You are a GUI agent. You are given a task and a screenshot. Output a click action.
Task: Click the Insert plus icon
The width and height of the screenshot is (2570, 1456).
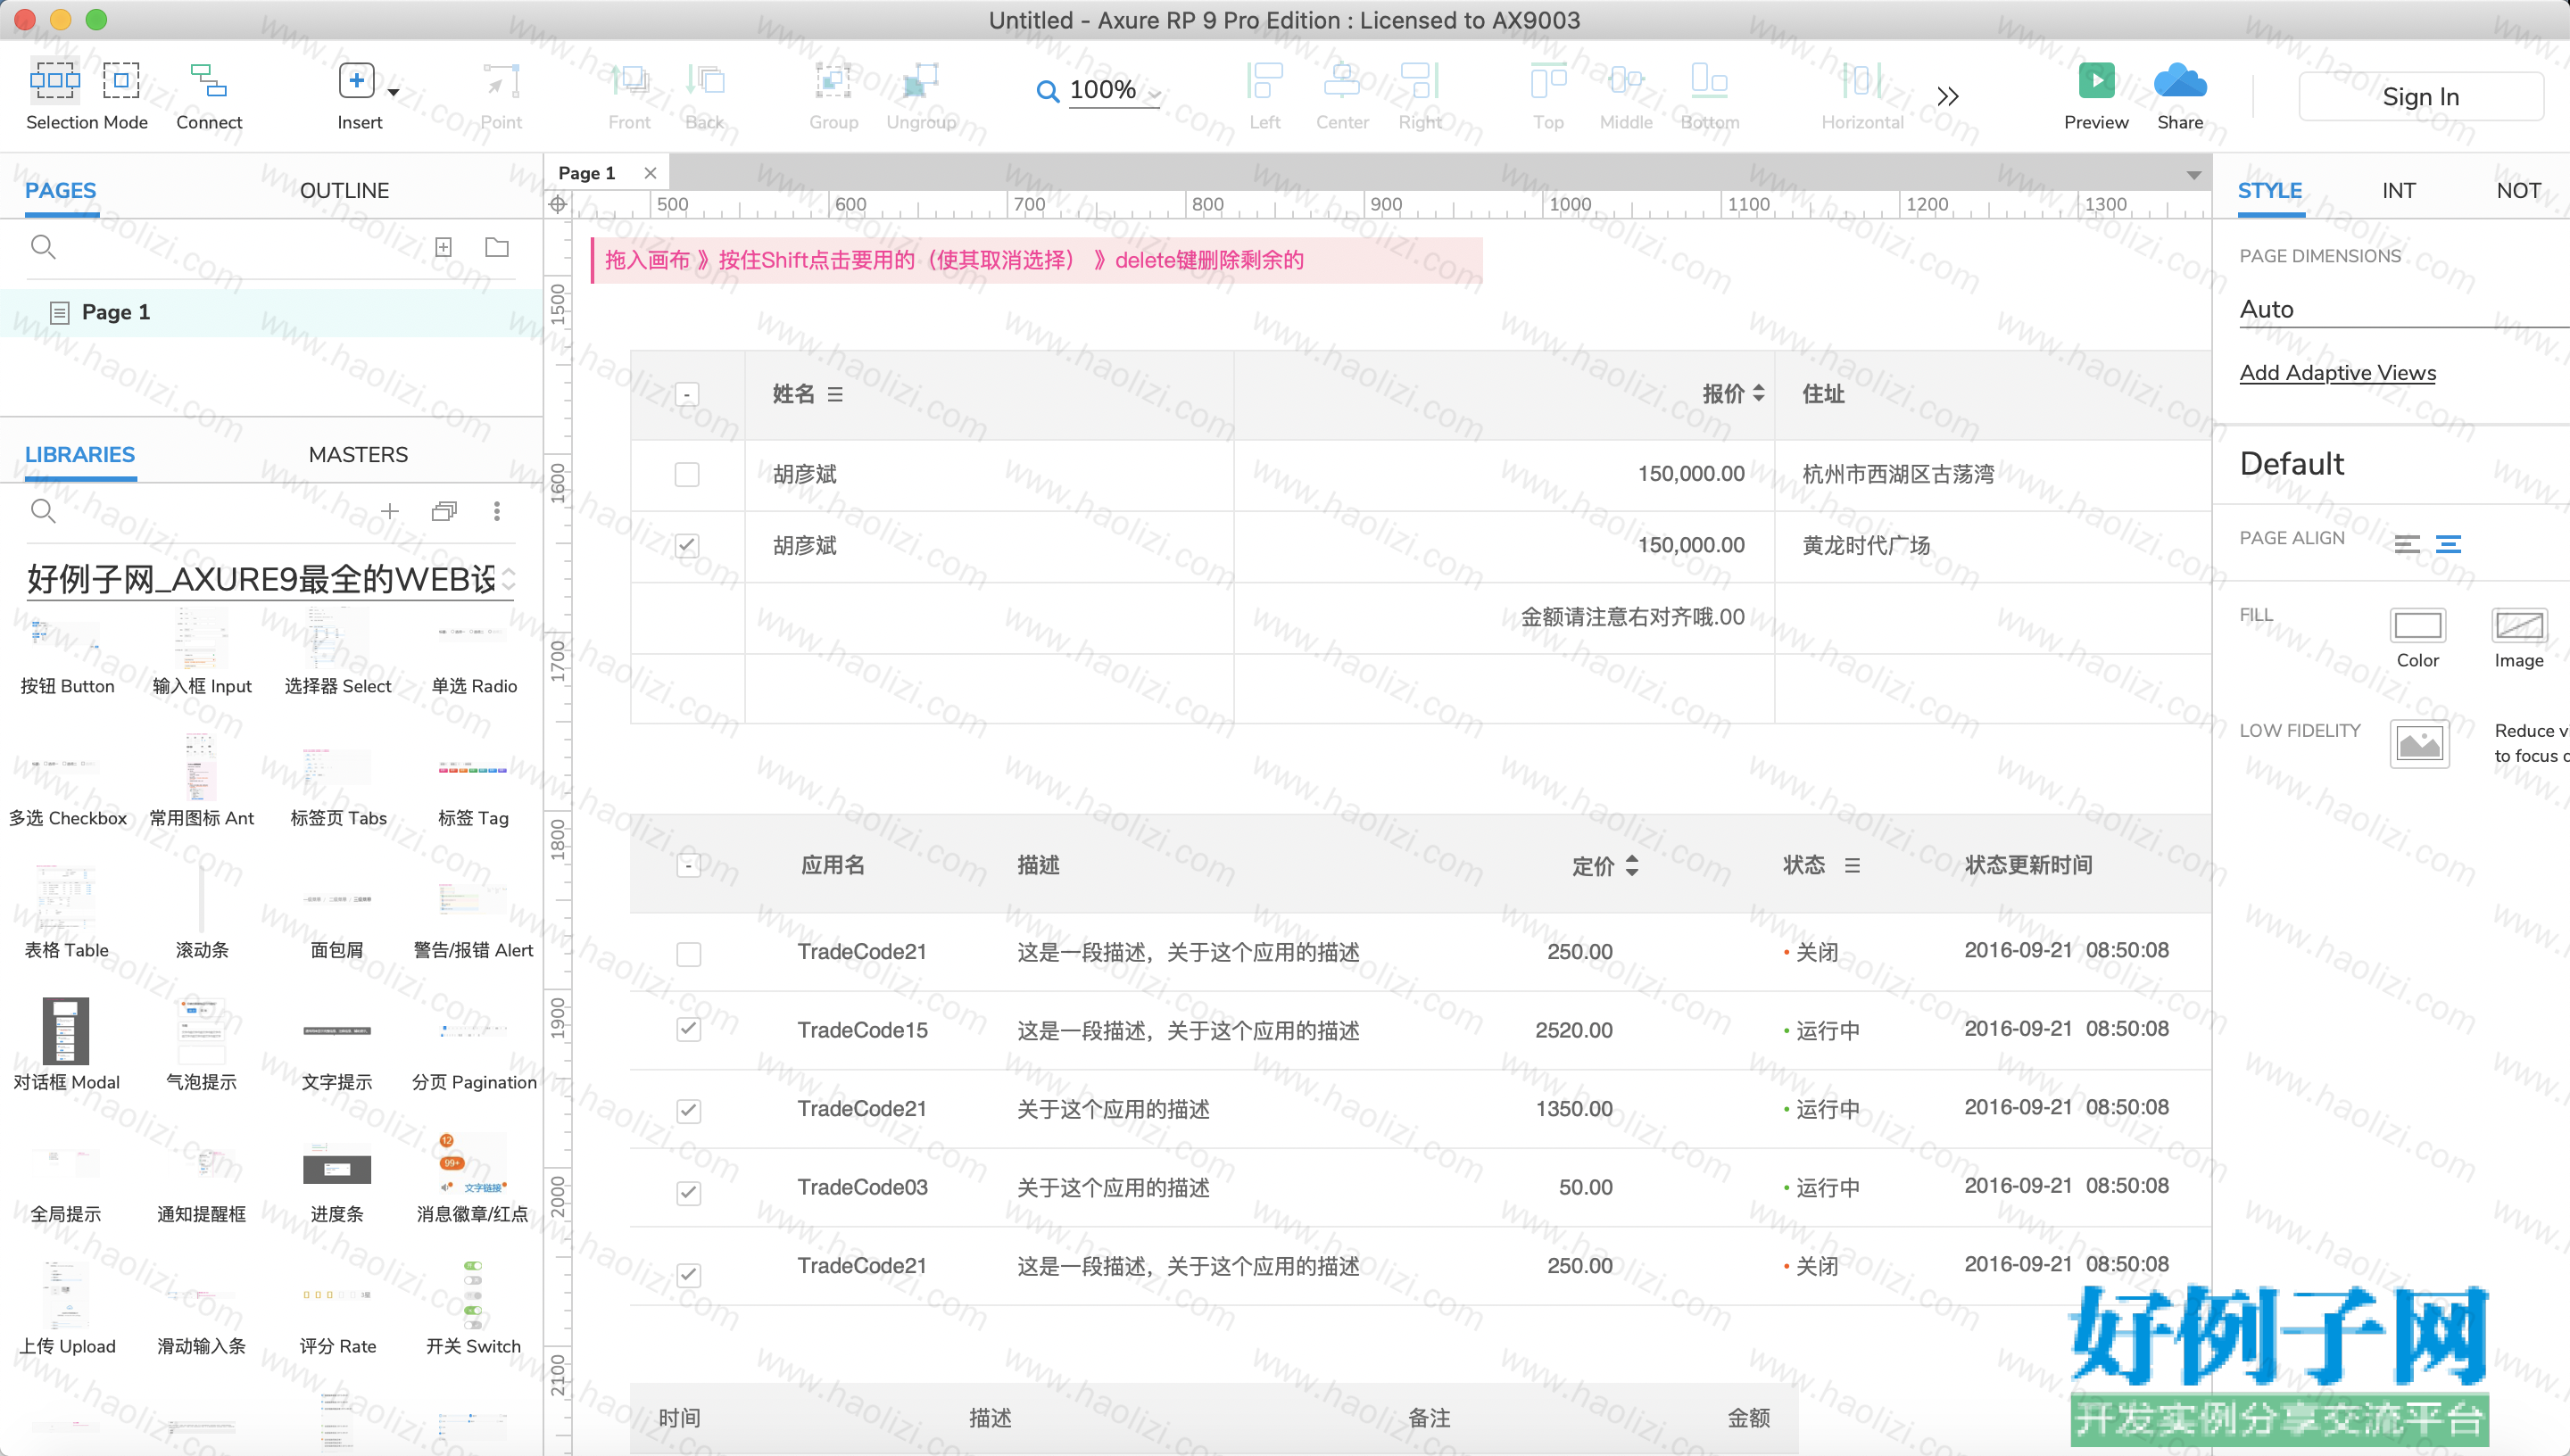click(x=357, y=81)
